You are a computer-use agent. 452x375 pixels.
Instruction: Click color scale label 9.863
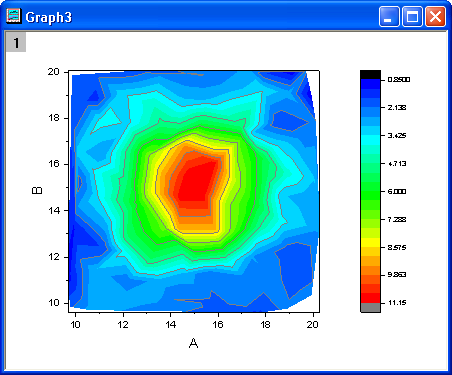tap(397, 275)
